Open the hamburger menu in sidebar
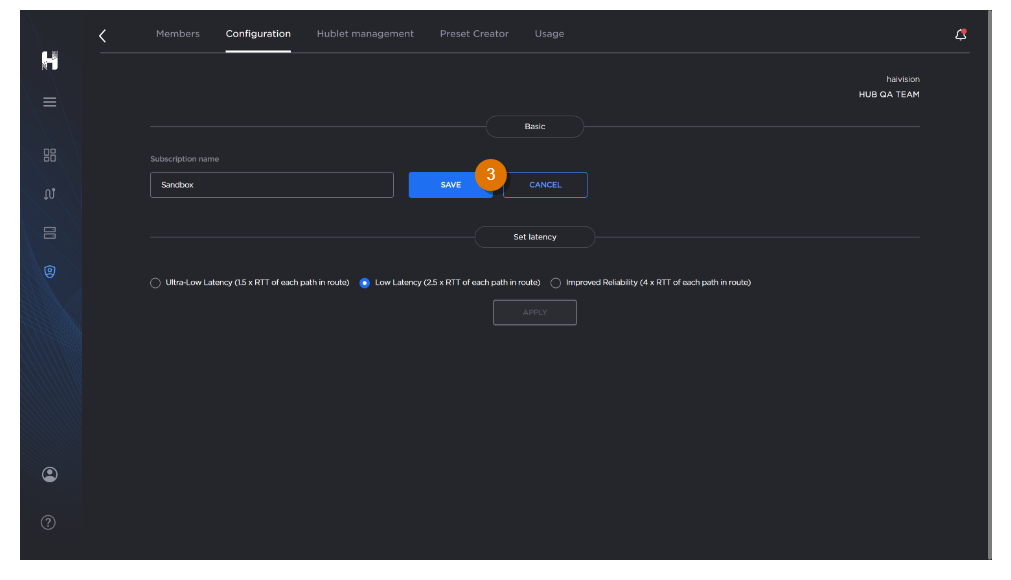The image size is (1011, 580). pyautogui.click(x=49, y=102)
